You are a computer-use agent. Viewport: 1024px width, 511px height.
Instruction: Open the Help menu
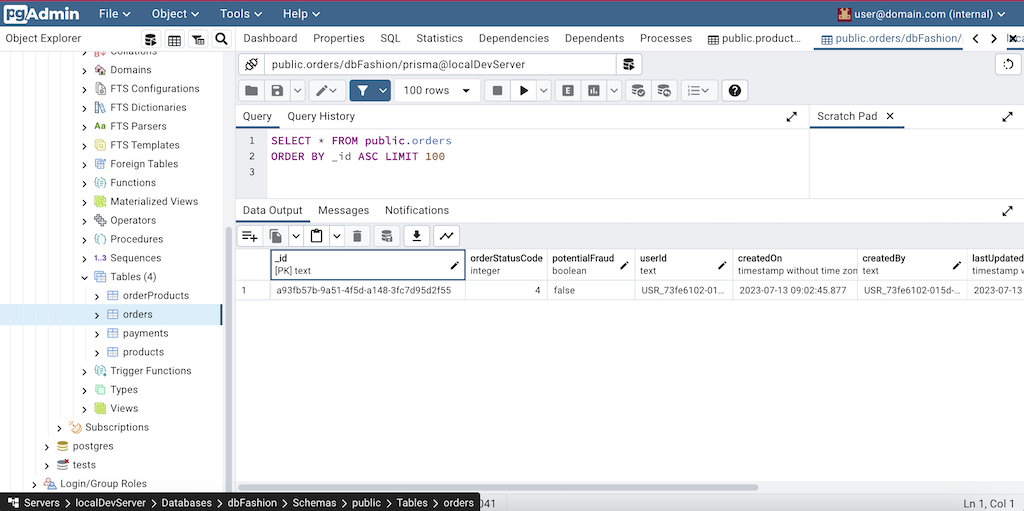(302, 14)
